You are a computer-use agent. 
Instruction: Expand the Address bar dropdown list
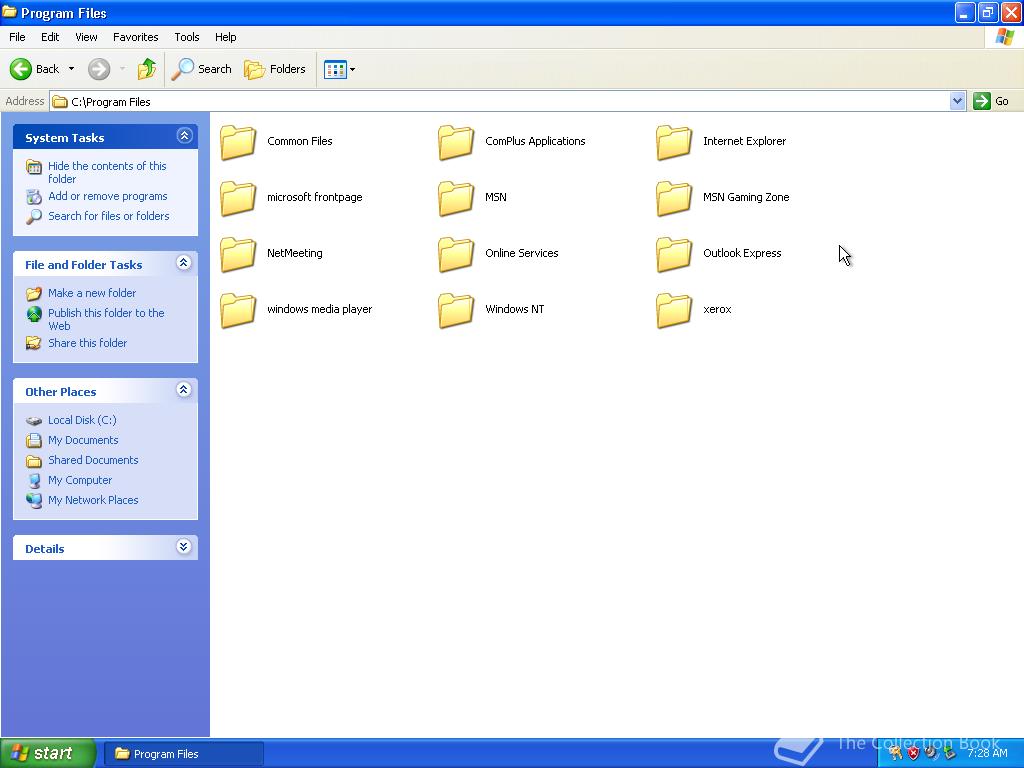957,101
